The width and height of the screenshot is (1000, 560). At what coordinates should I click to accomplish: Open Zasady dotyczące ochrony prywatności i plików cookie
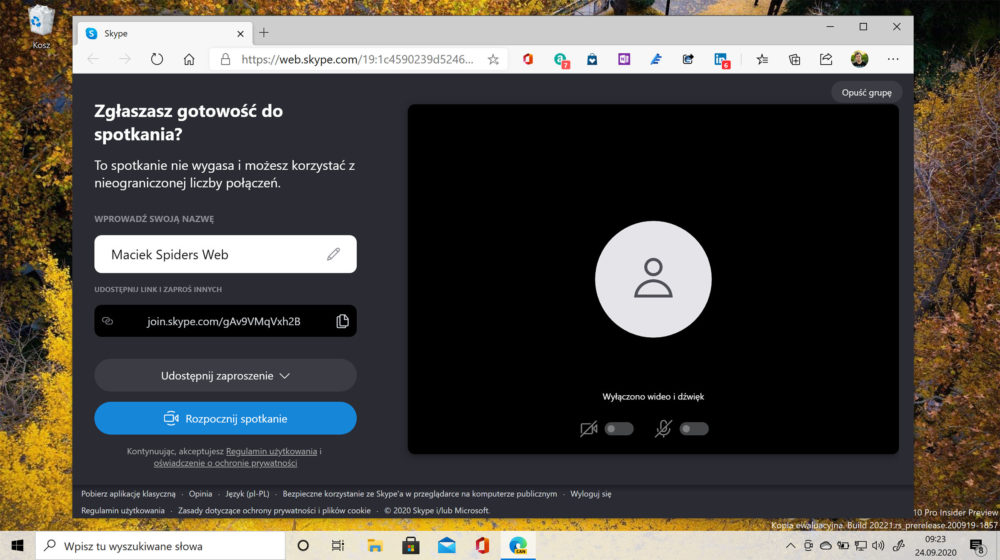coord(274,510)
